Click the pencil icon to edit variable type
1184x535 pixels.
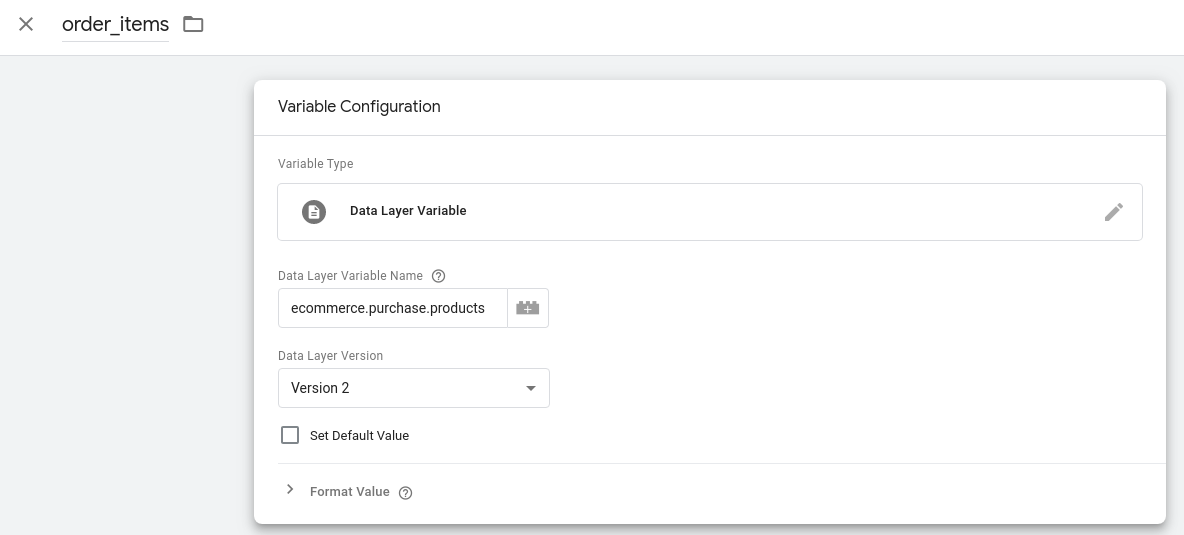(x=1114, y=212)
